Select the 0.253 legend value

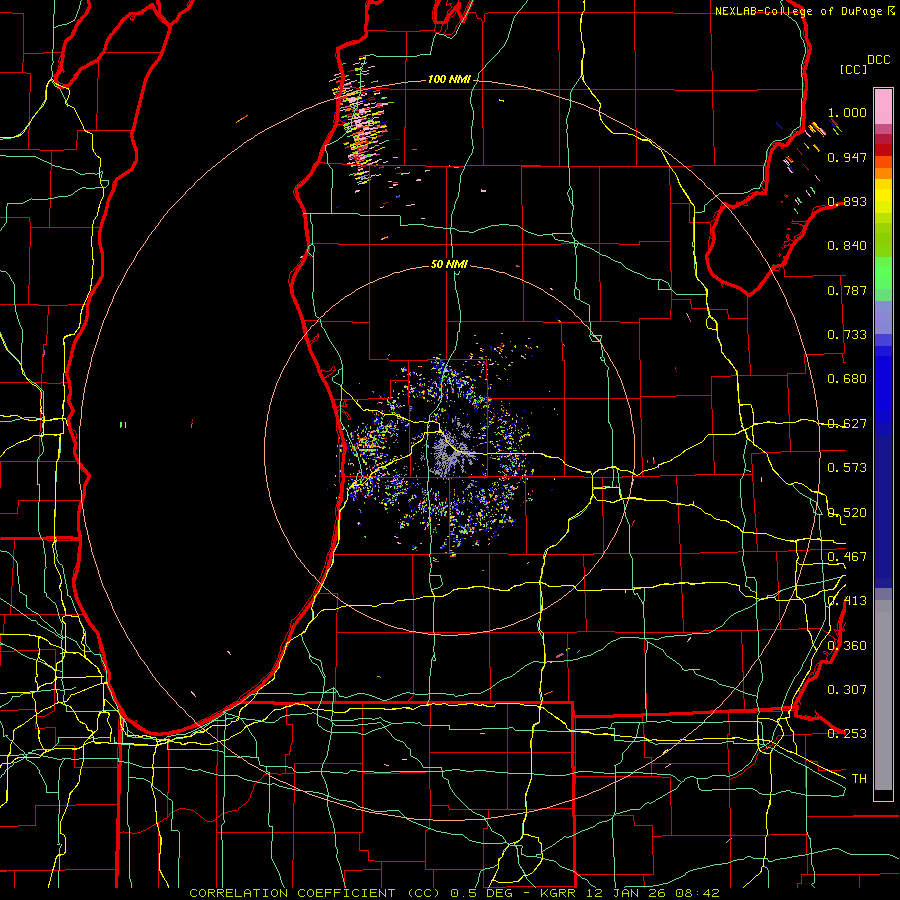tap(847, 734)
